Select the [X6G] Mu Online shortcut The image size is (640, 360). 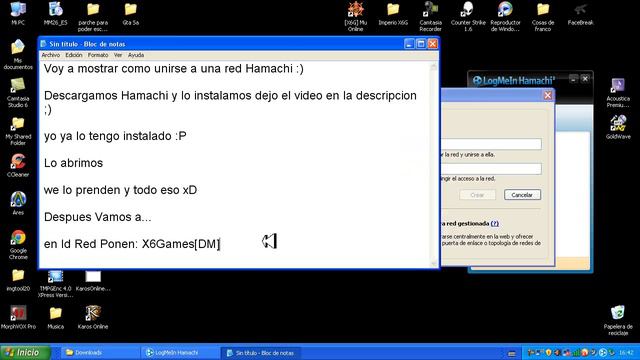pyautogui.click(x=356, y=17)
